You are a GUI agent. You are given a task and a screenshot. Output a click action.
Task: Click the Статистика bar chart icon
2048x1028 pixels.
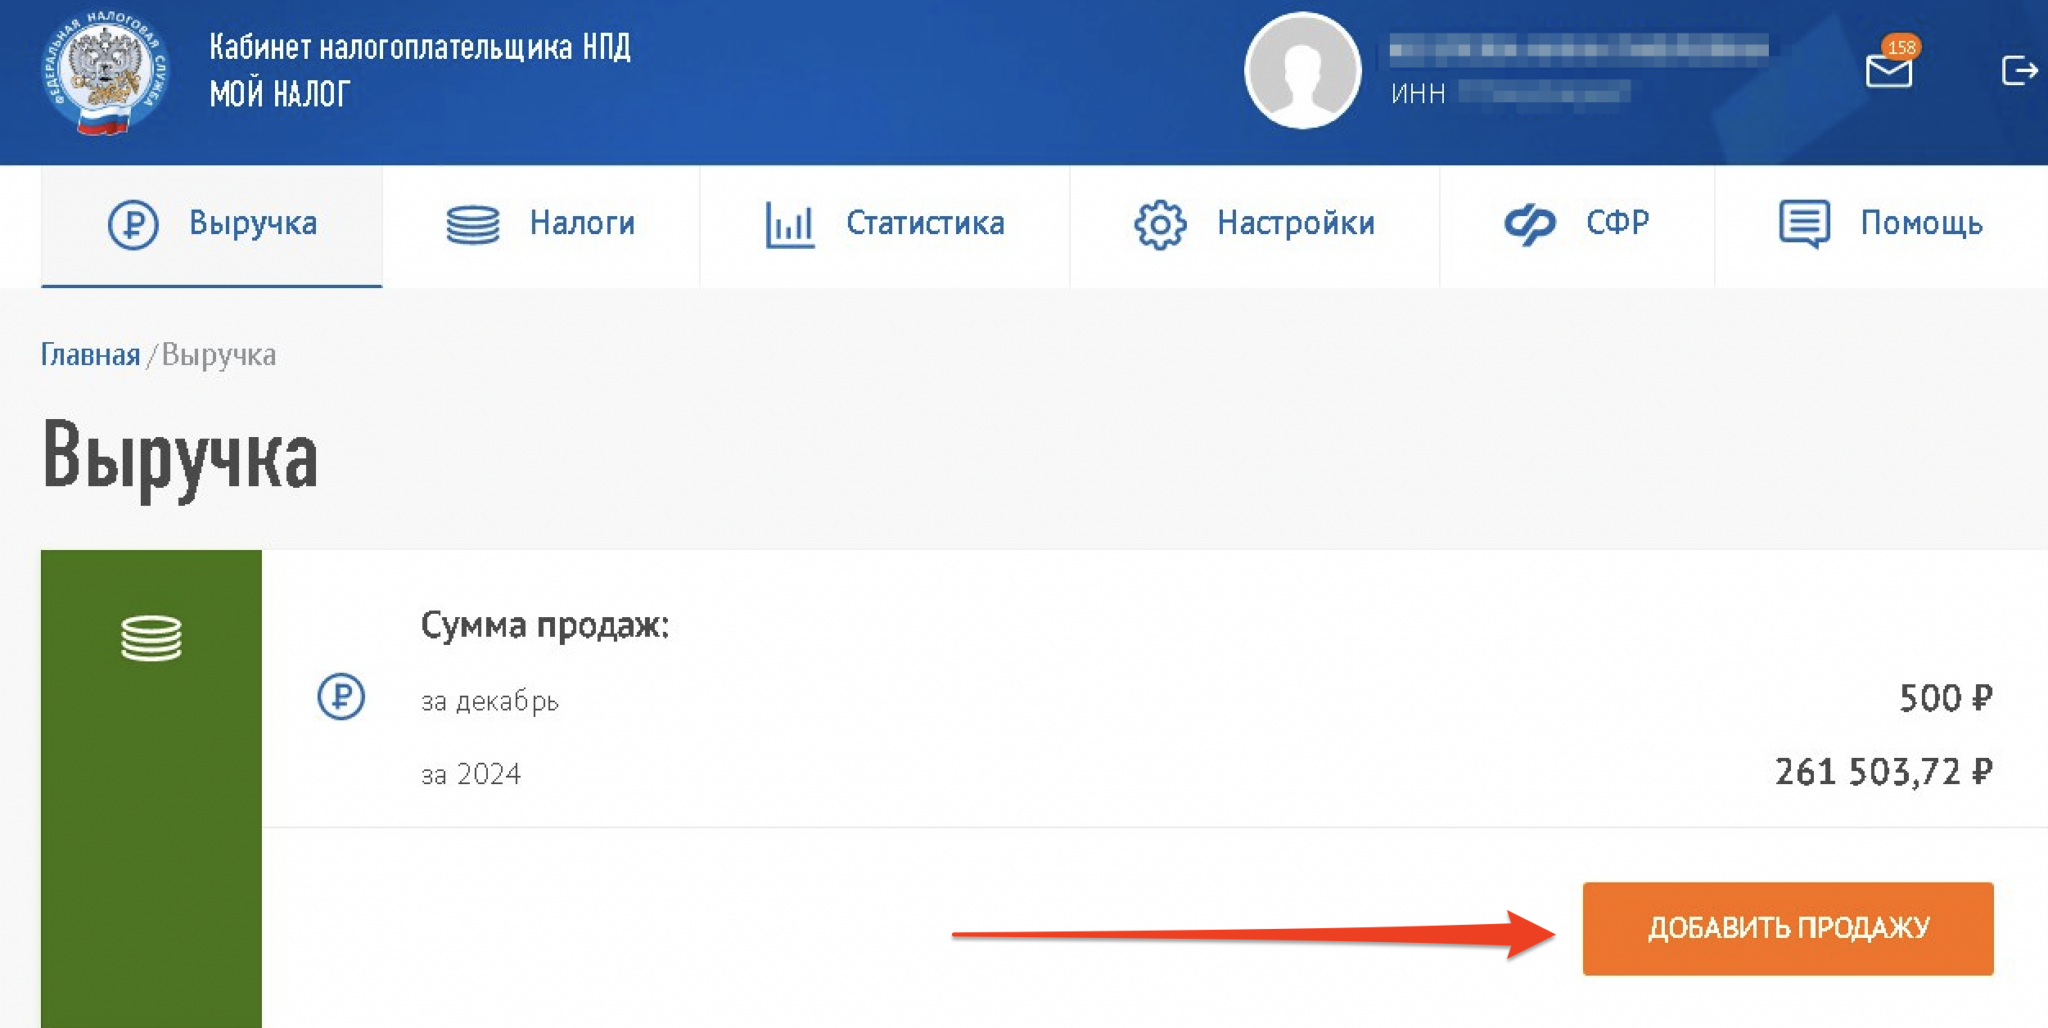coord(789,224)
